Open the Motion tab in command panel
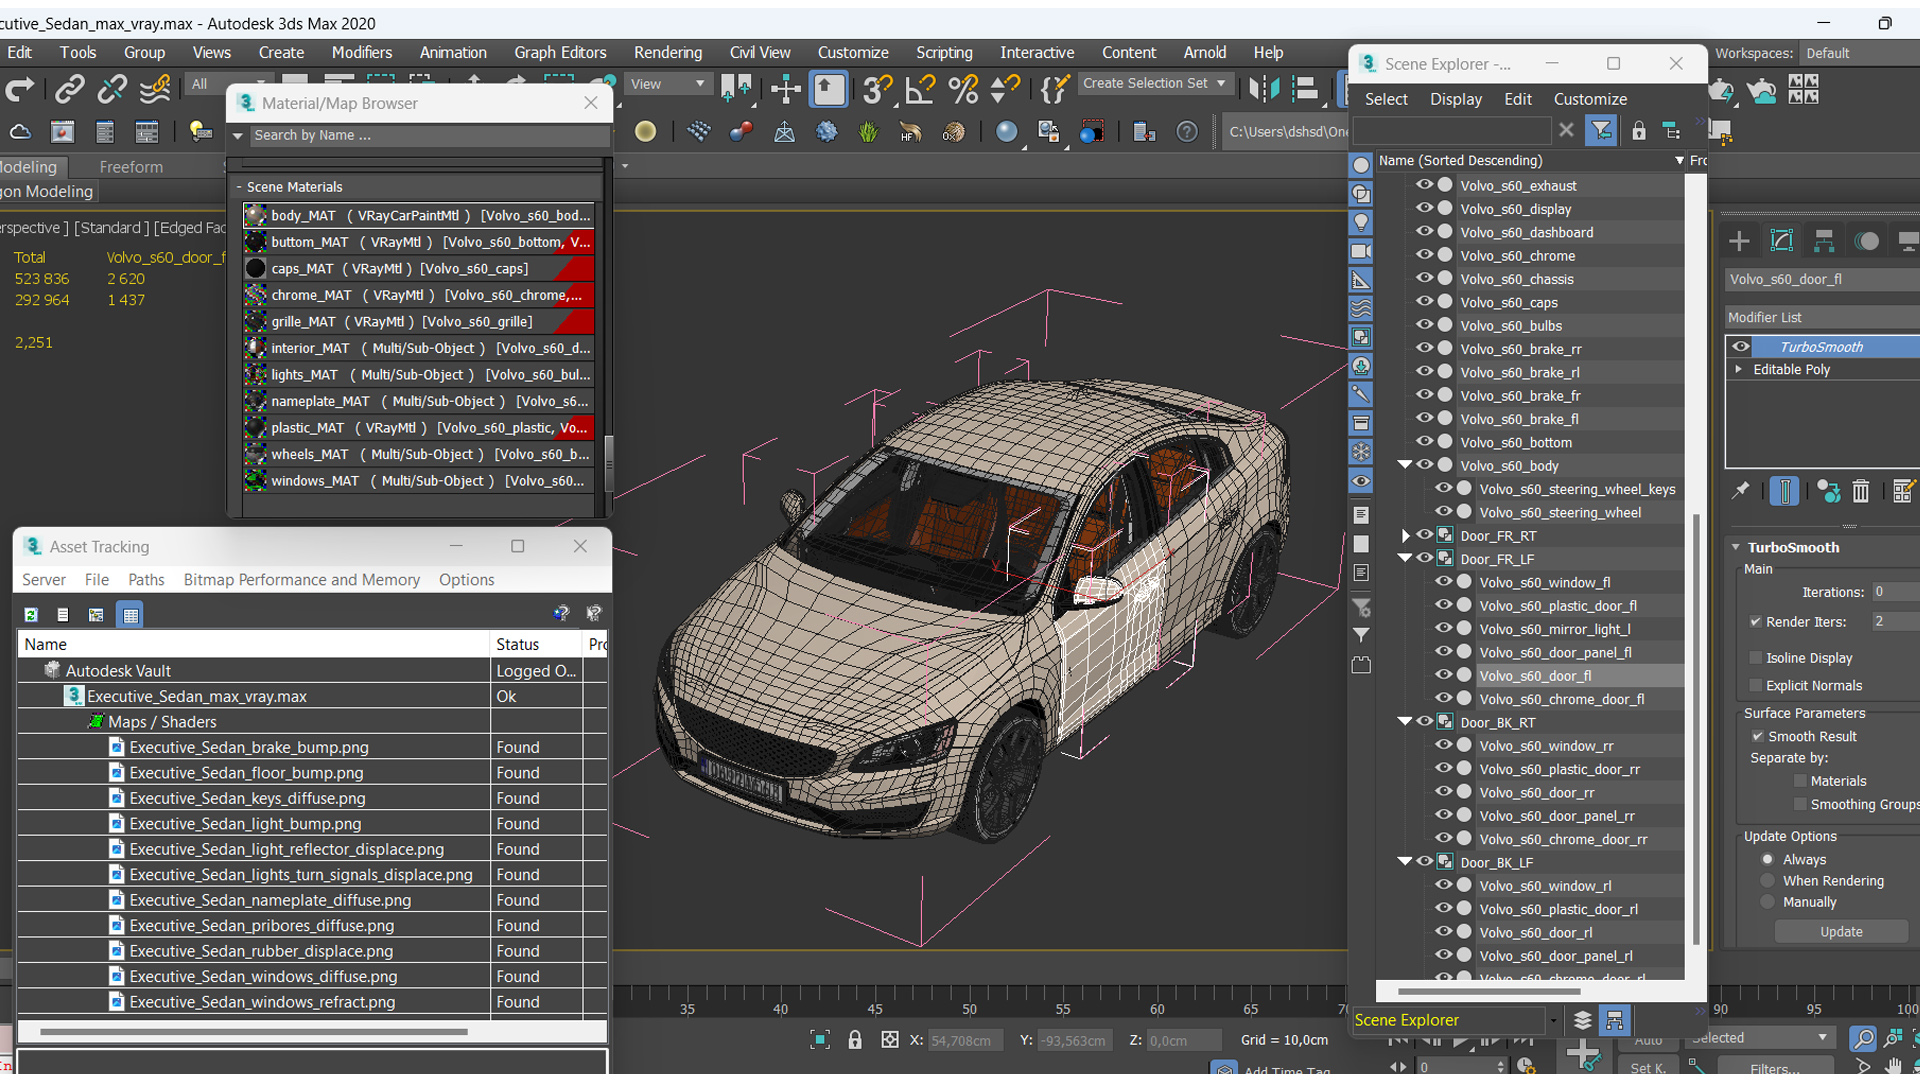Viewport: 1920px width, 1080px height. pos(1866,241)
